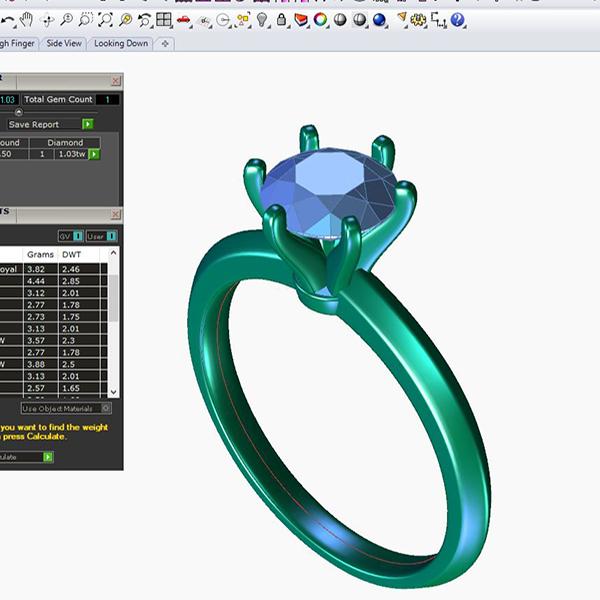Switch to the four-viewport layout icon
Viewport: 600px width, 600px height.
tap(164, 20)
